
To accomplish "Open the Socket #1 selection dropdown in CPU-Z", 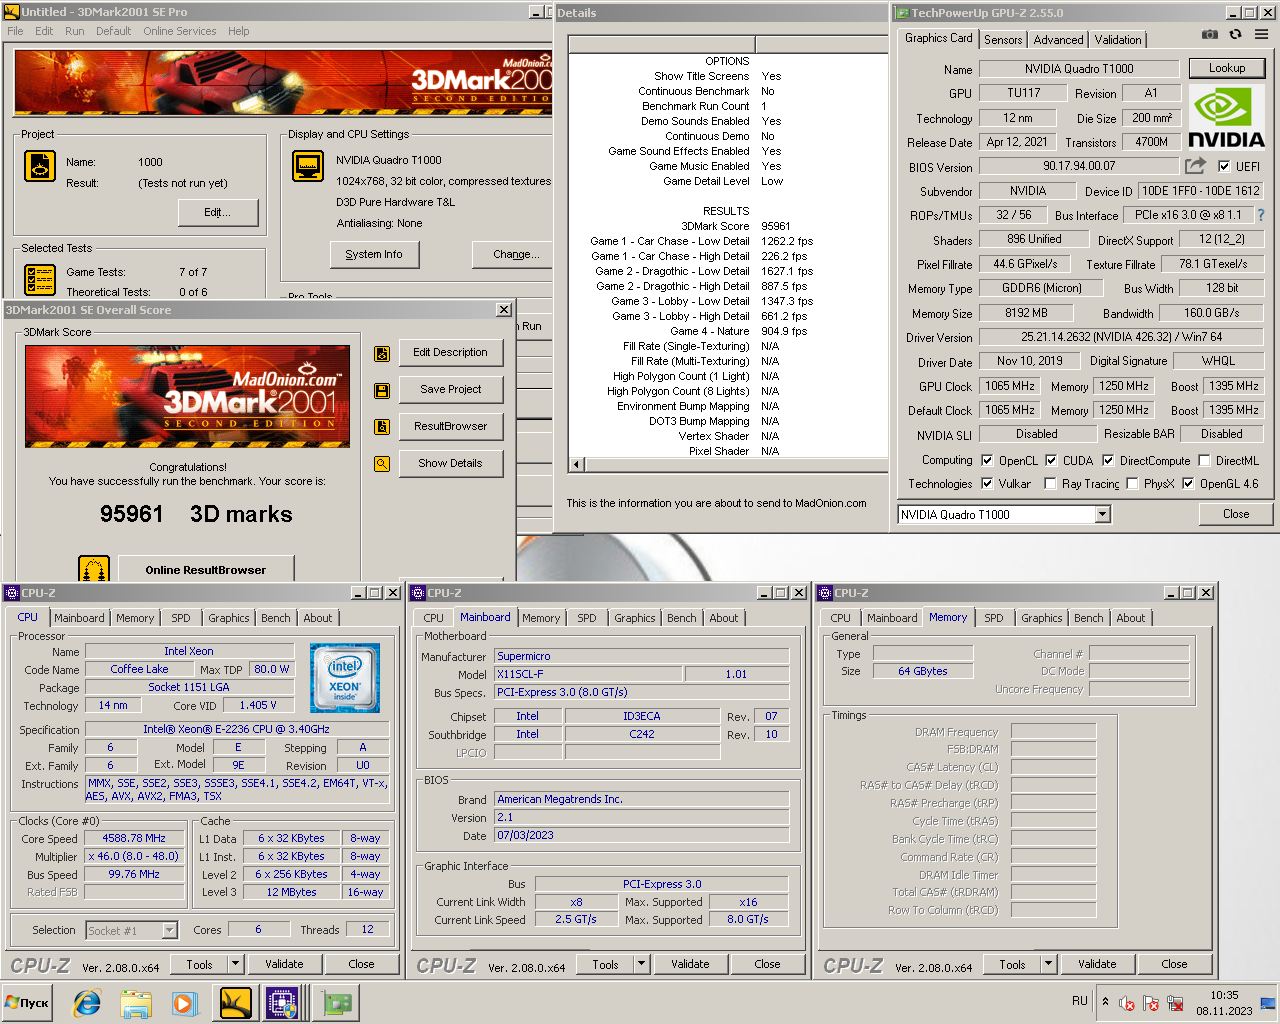I will point(169,931).
